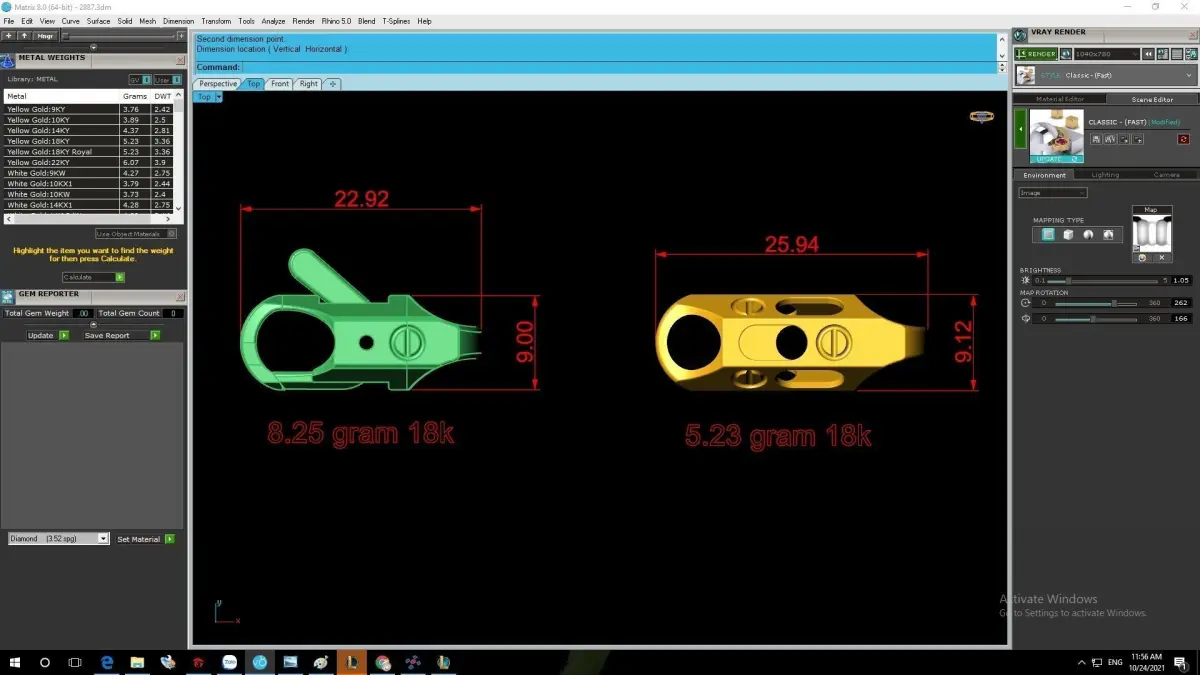
Task: Close the Metal Weights panel
Action: 180,58
